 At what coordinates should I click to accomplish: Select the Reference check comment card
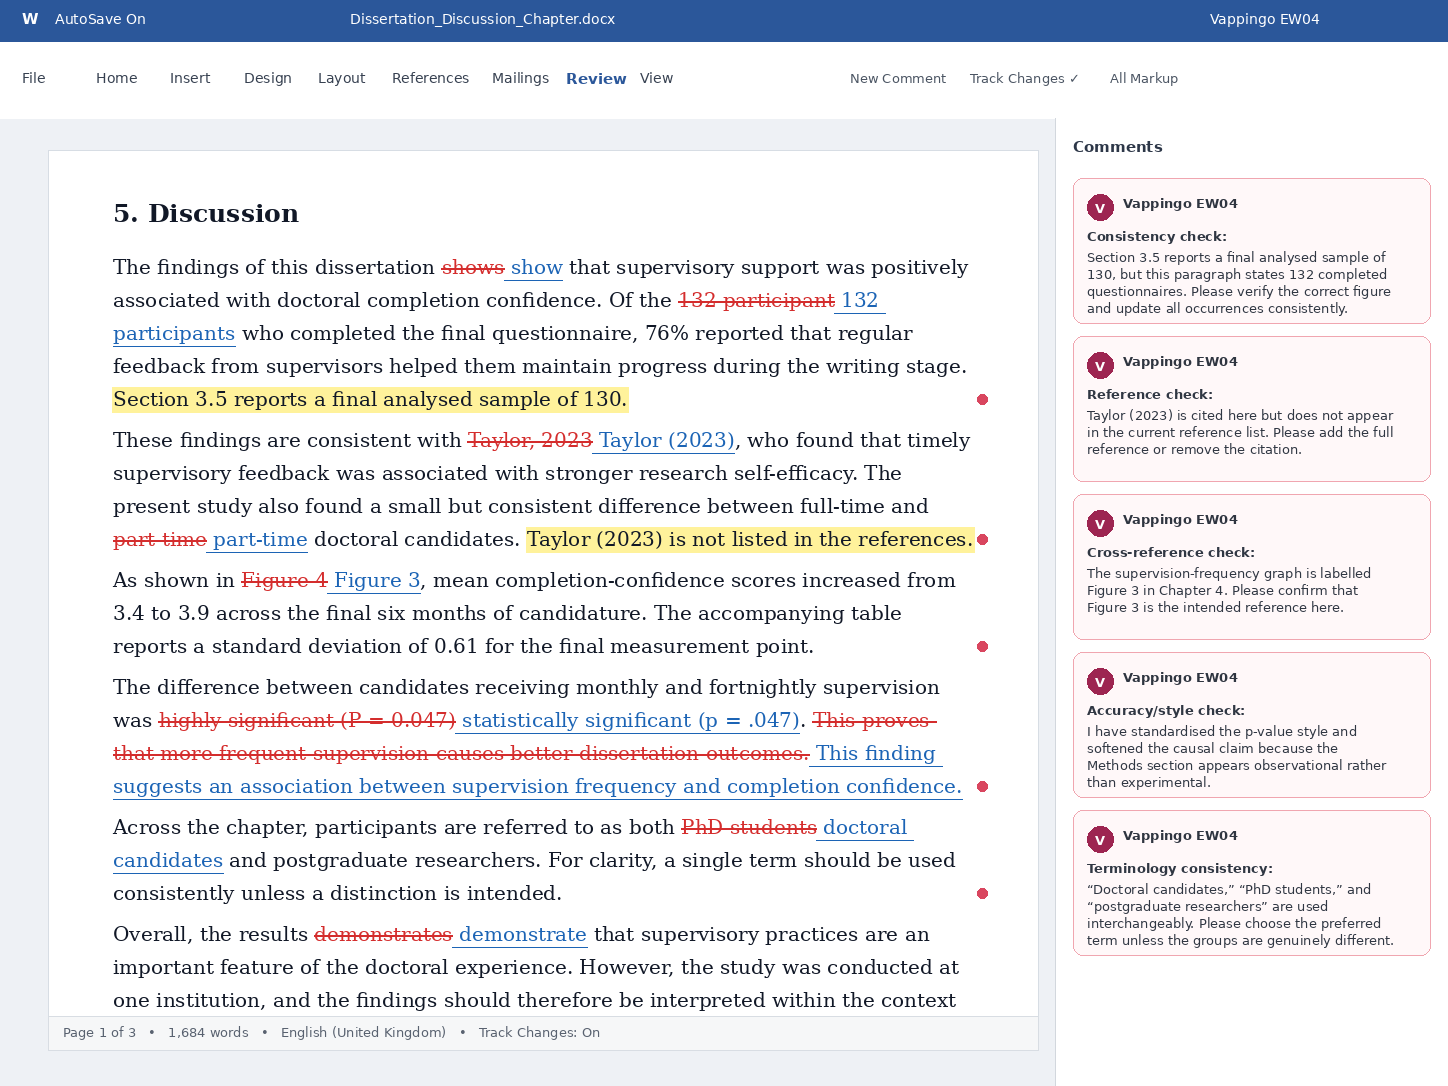[x=1251, y=409]
